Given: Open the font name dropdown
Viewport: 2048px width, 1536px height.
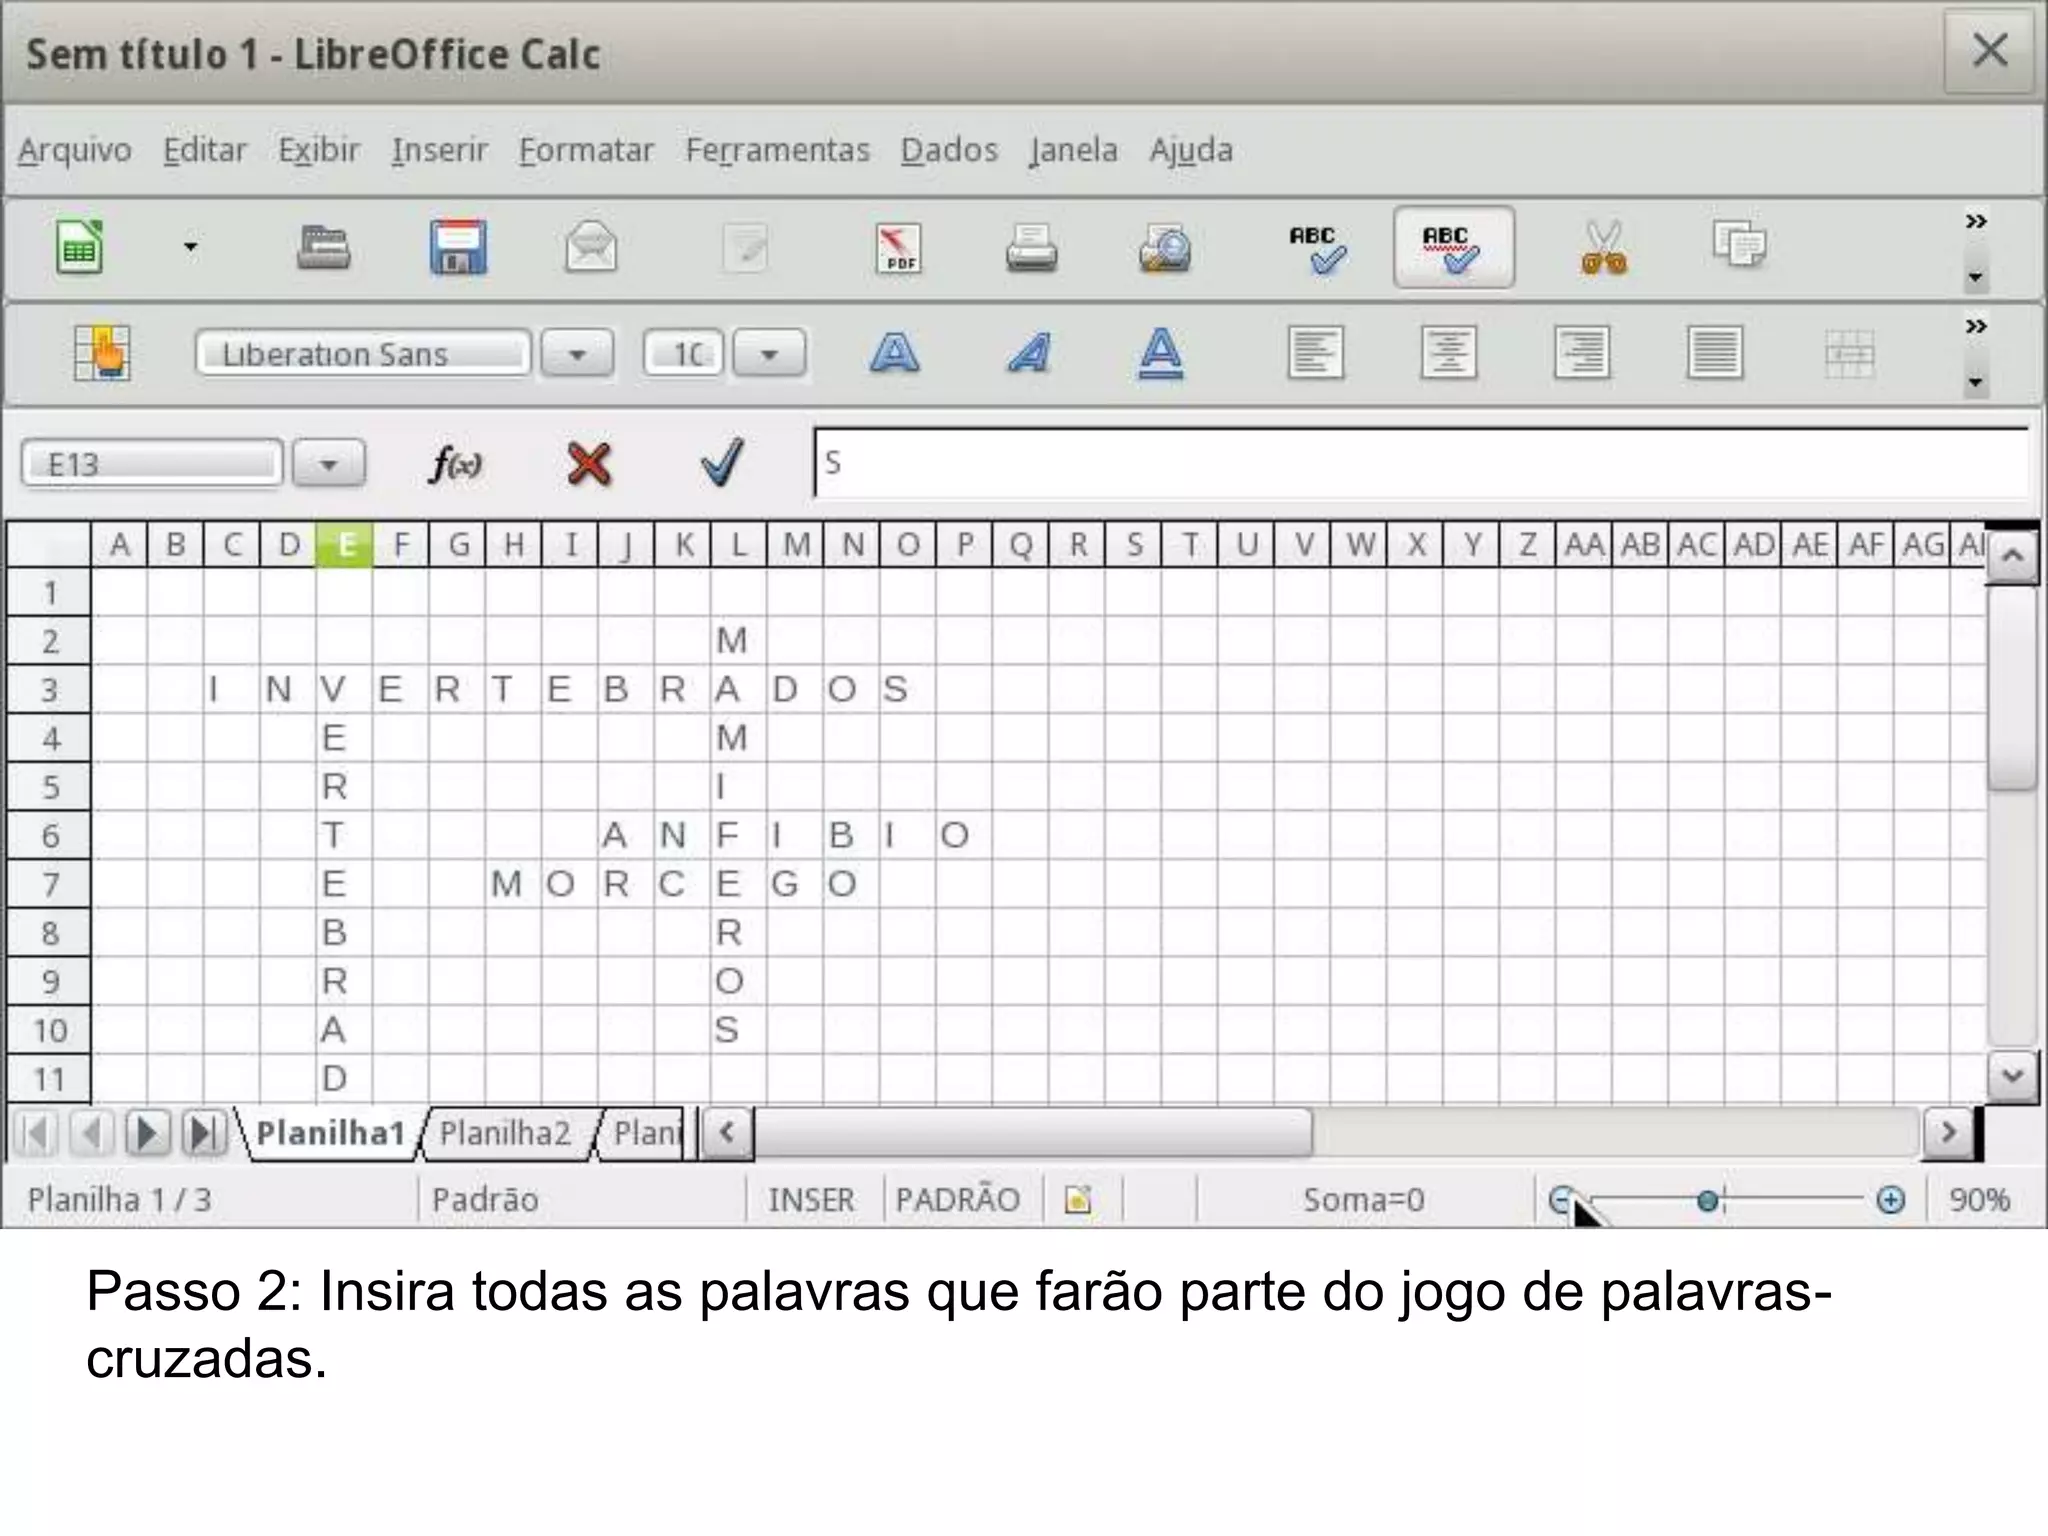Looking at the screenshot, I should click(x=577, y=354).
